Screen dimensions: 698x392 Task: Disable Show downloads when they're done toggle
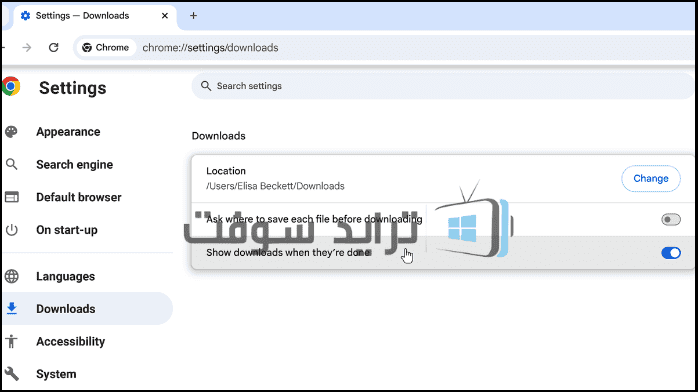pyautogui.click(x=670, y=253)
